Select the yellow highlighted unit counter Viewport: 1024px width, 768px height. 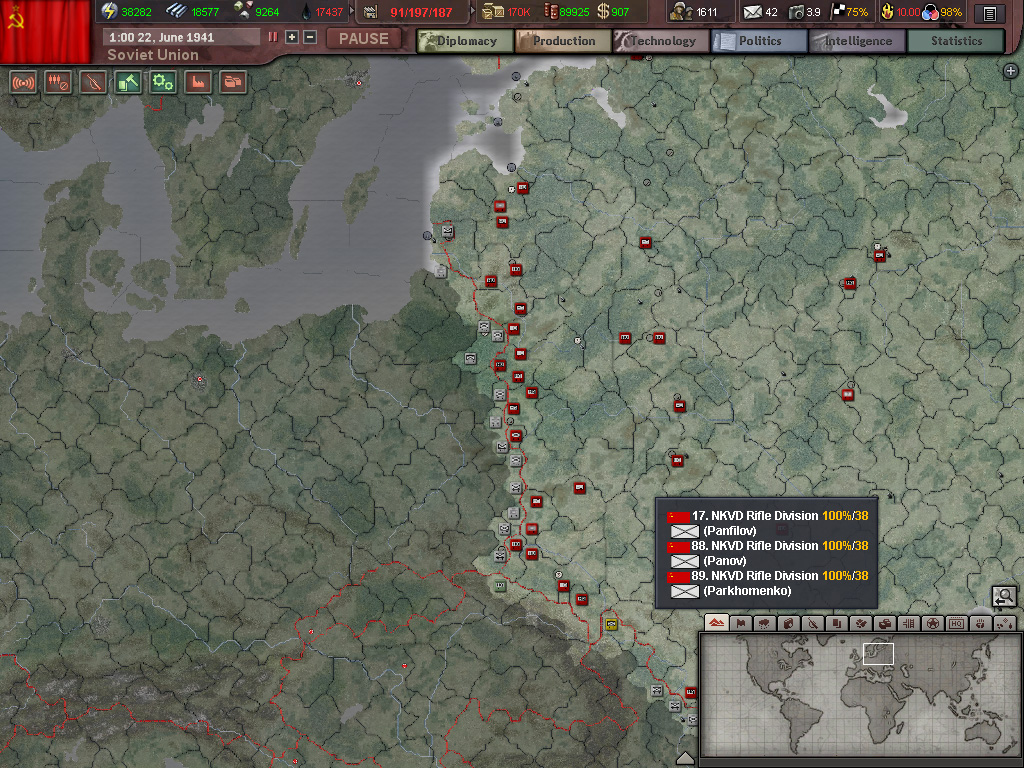pos(611,624)
